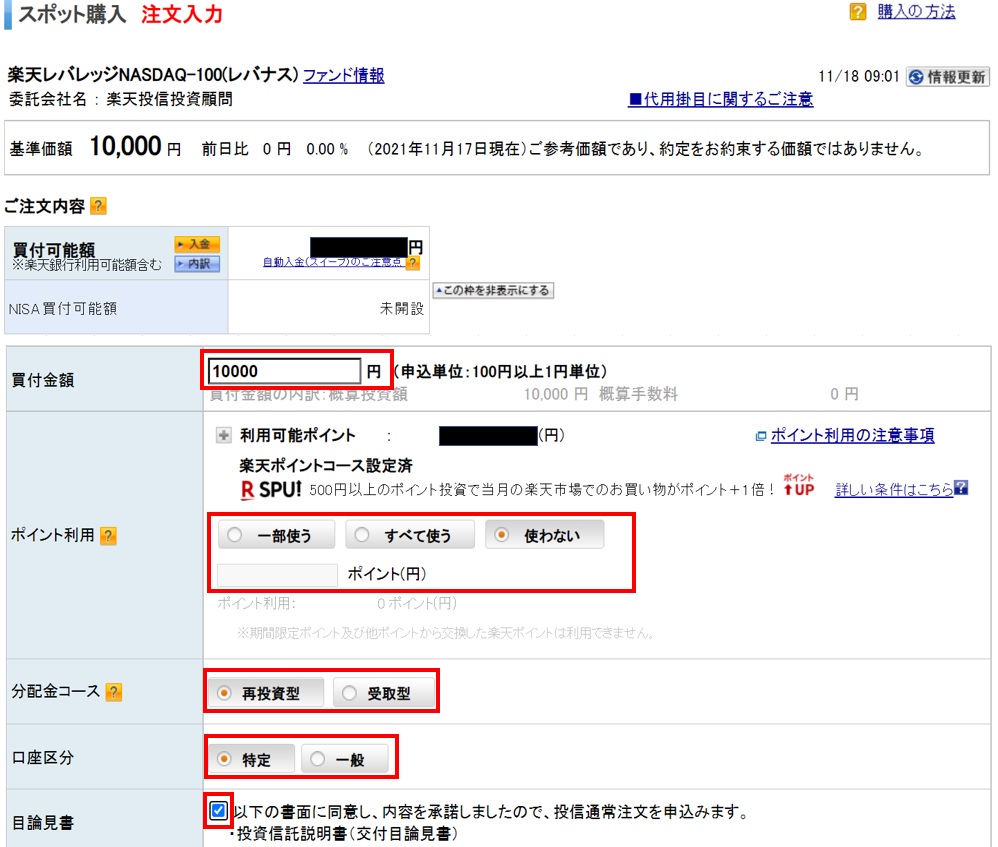
Task: Select the 一部使う points radio option
Action: (x=276, y=535)
